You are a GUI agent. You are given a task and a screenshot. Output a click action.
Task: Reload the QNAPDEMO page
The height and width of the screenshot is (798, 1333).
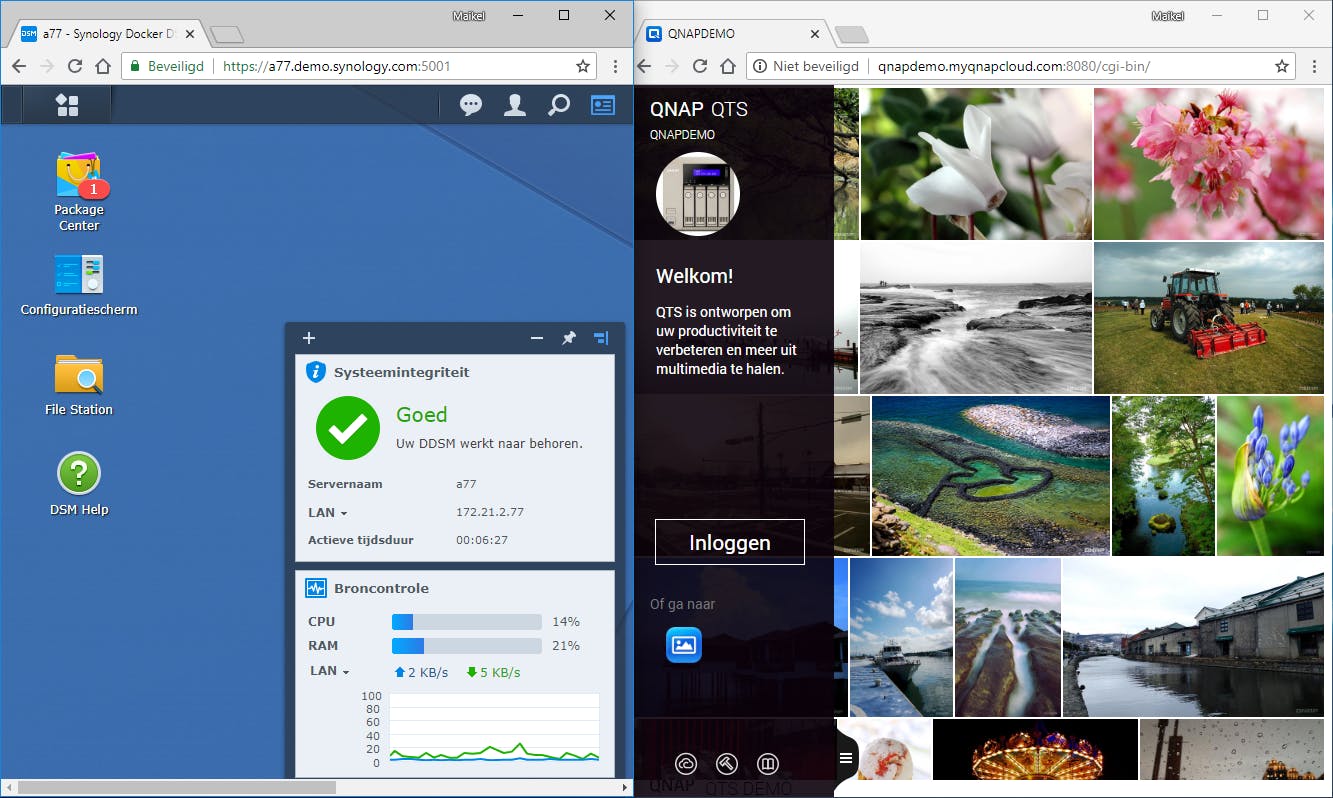tap(700, 66)
